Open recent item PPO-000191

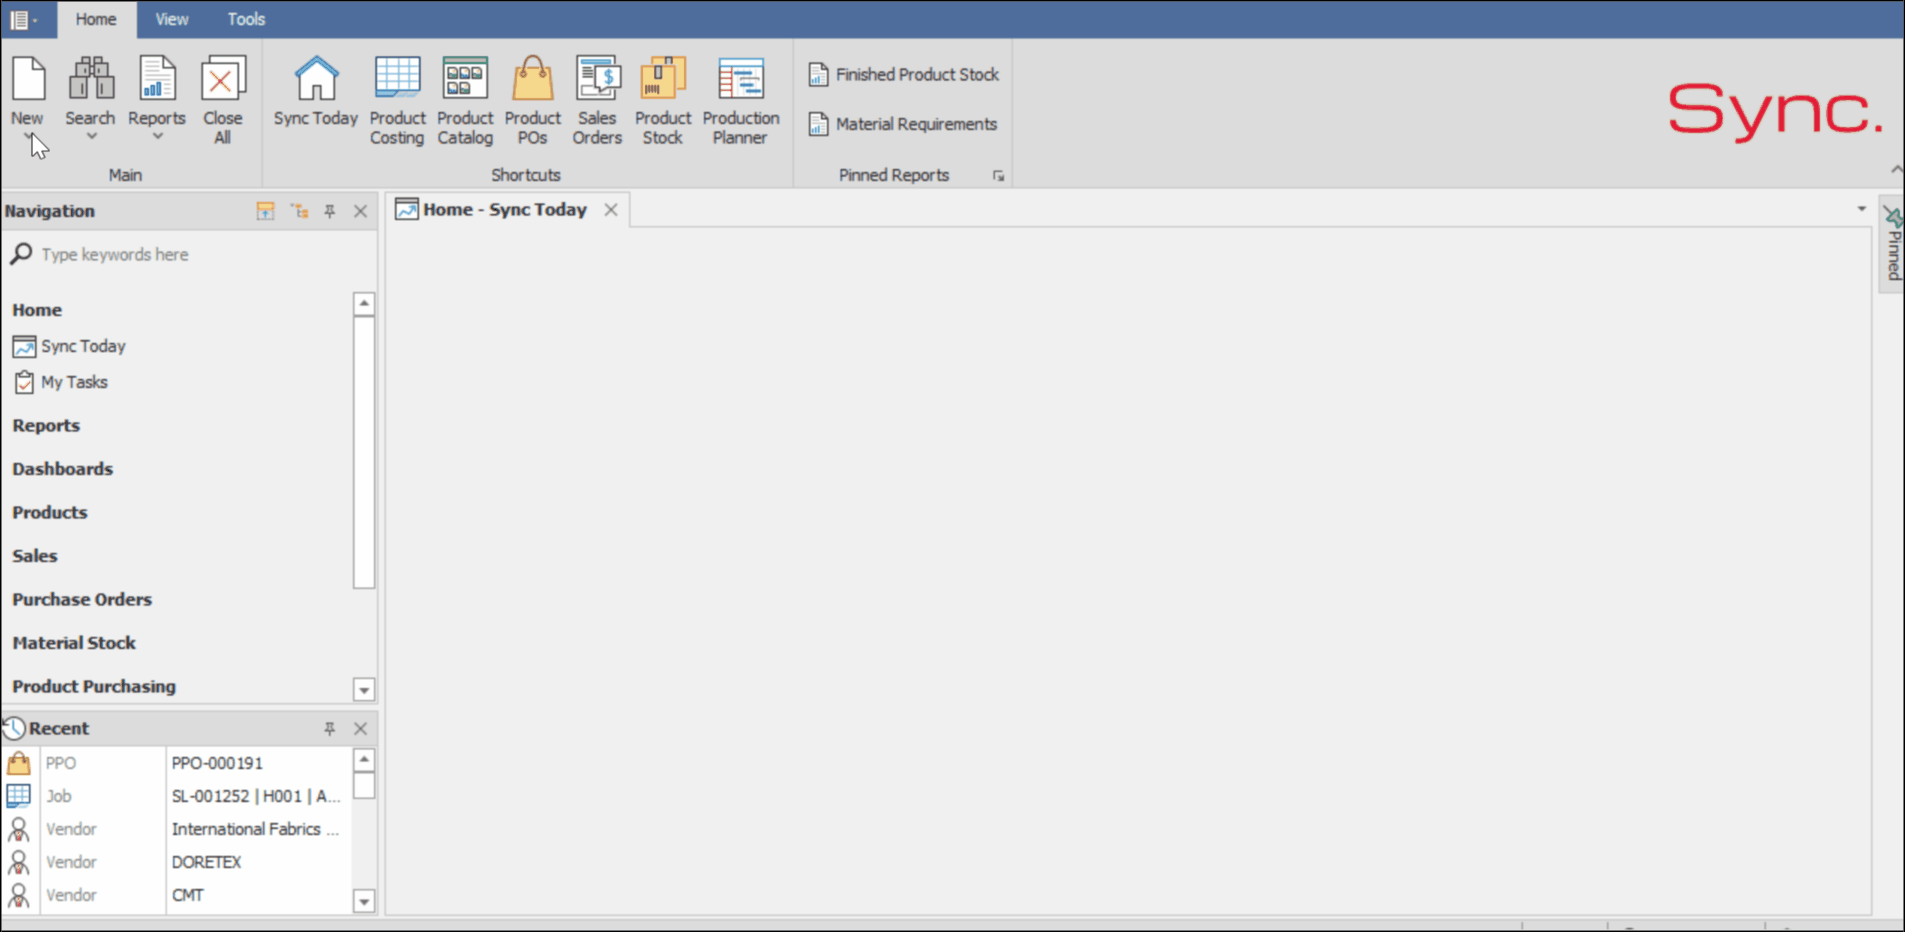pos(217,763)
